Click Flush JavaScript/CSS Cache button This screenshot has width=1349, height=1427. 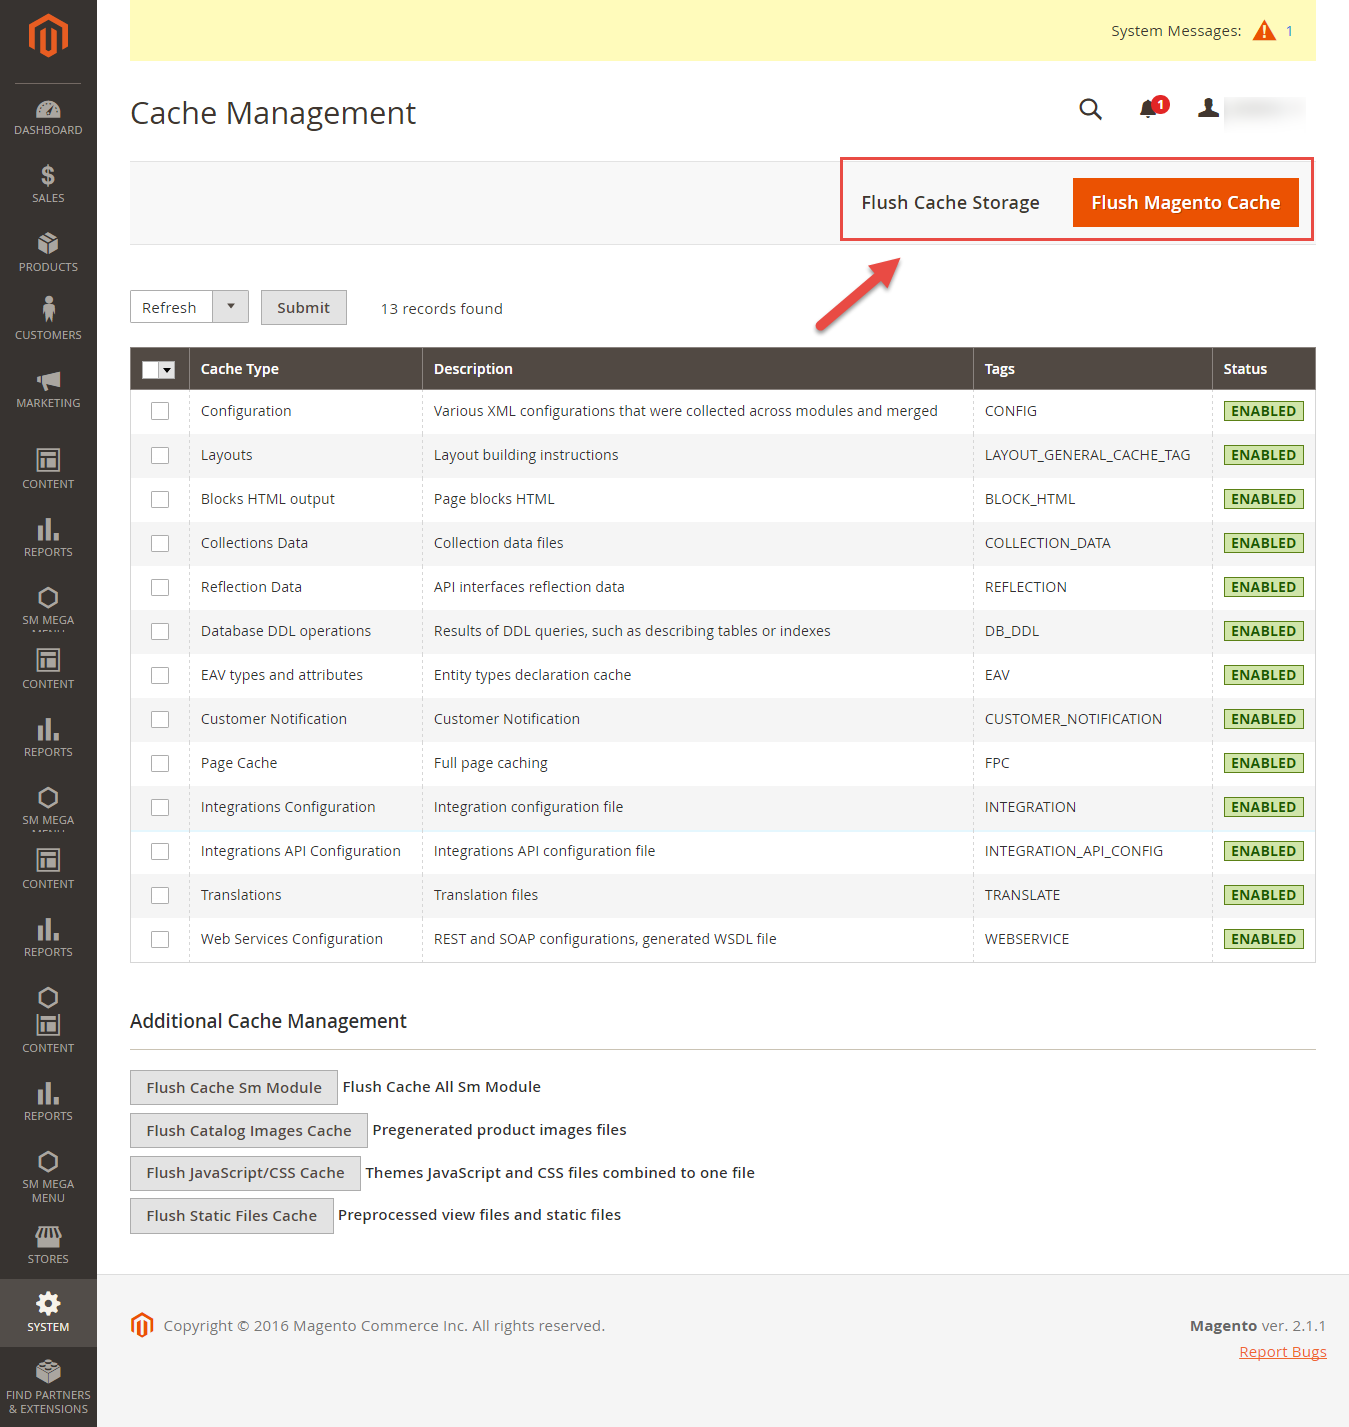coord(245,1172)
